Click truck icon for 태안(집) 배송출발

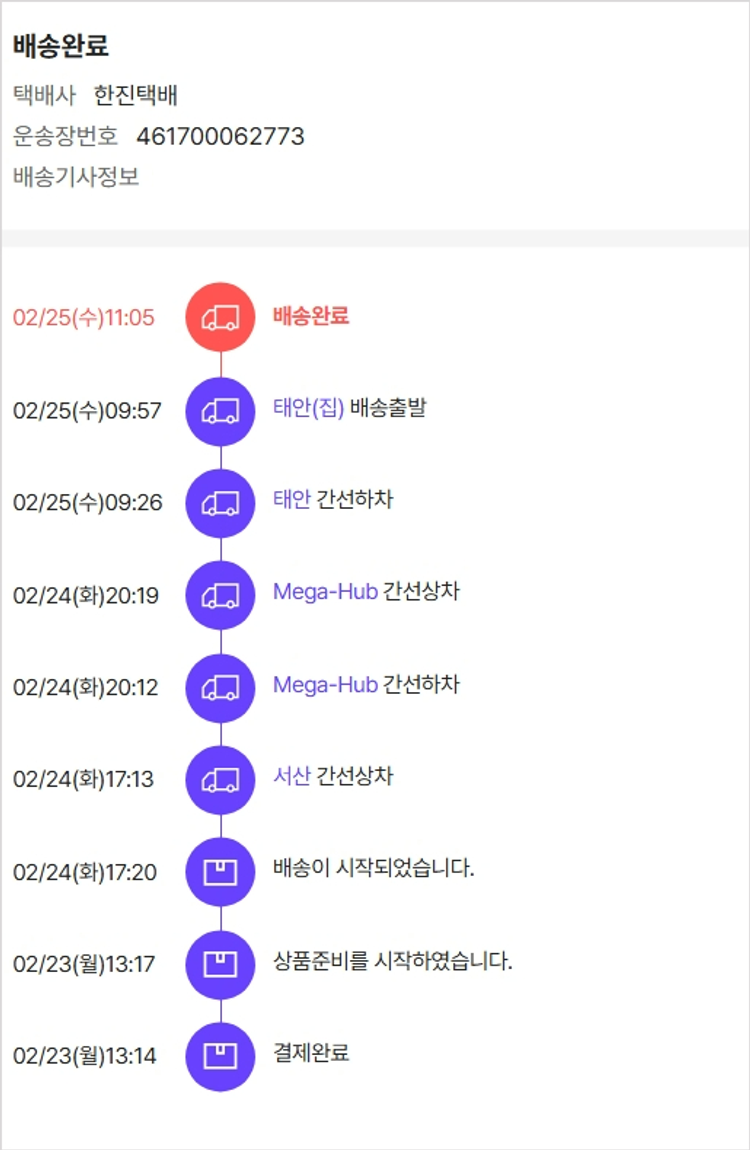click(x=220, y=411)
